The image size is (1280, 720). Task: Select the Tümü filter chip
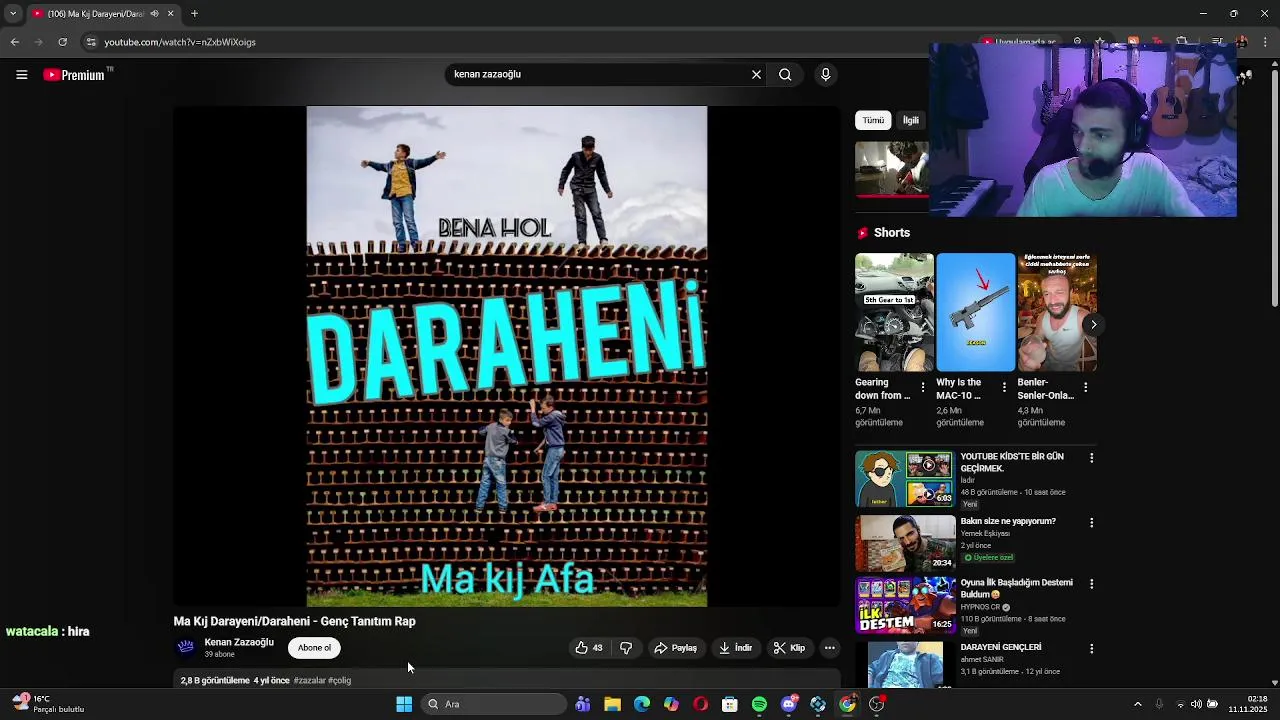click(x=873, y=120)
